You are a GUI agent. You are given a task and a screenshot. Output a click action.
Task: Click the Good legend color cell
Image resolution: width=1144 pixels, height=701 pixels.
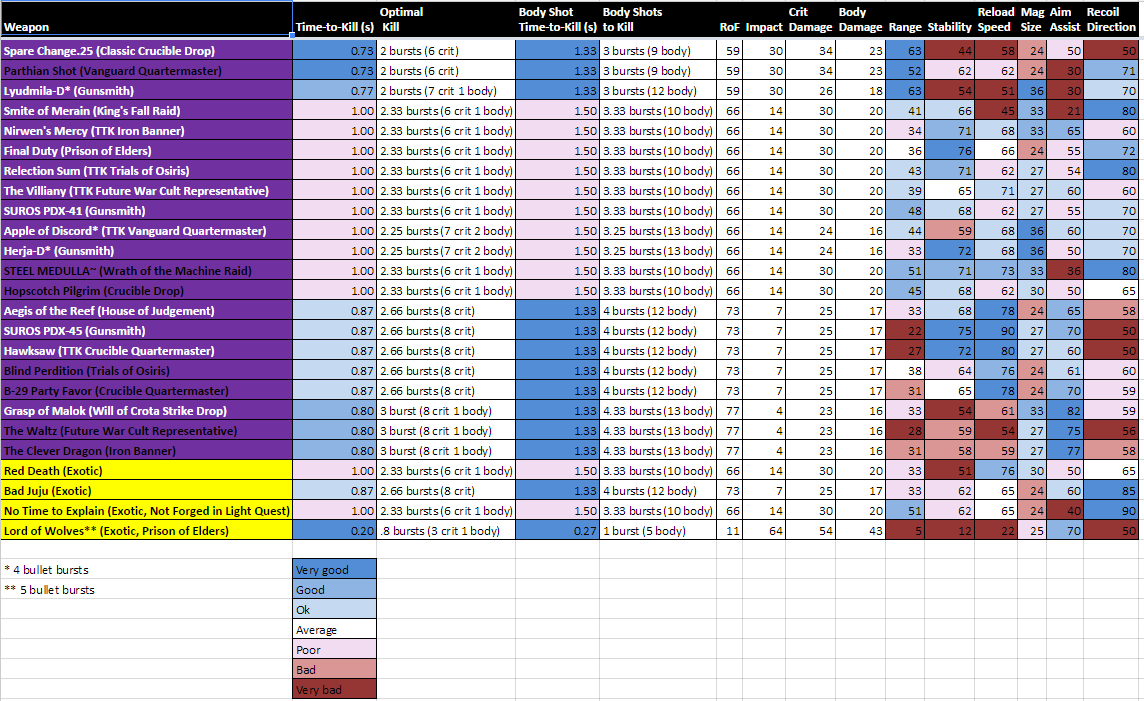click(x=335, y=589)
